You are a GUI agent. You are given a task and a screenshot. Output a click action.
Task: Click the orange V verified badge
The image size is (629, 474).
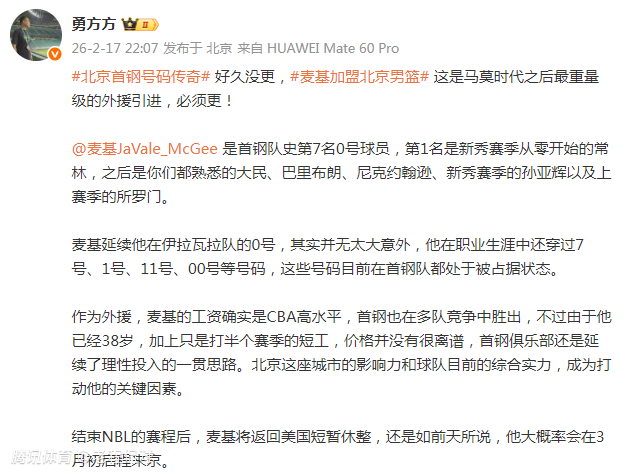(x=55, y=54)
